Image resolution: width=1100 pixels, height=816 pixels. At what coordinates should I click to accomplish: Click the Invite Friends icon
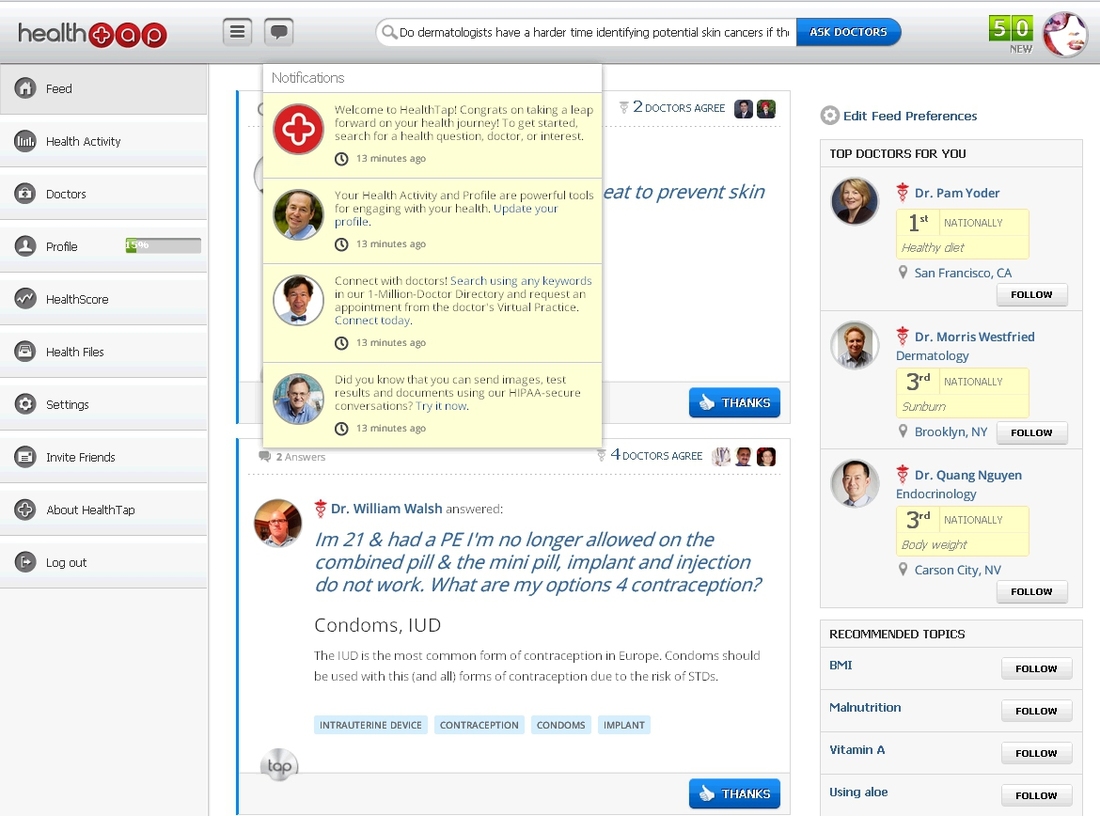pyautogui.click(x=25, y=457)
